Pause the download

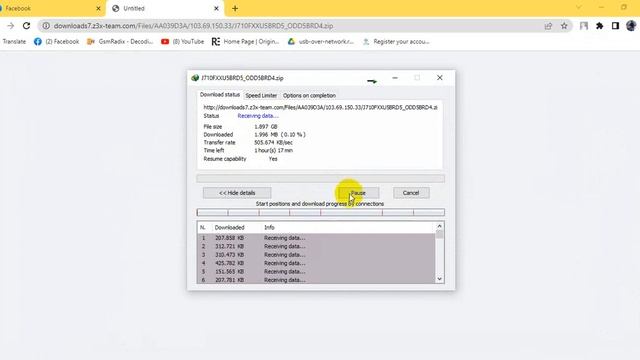point(358,193)
